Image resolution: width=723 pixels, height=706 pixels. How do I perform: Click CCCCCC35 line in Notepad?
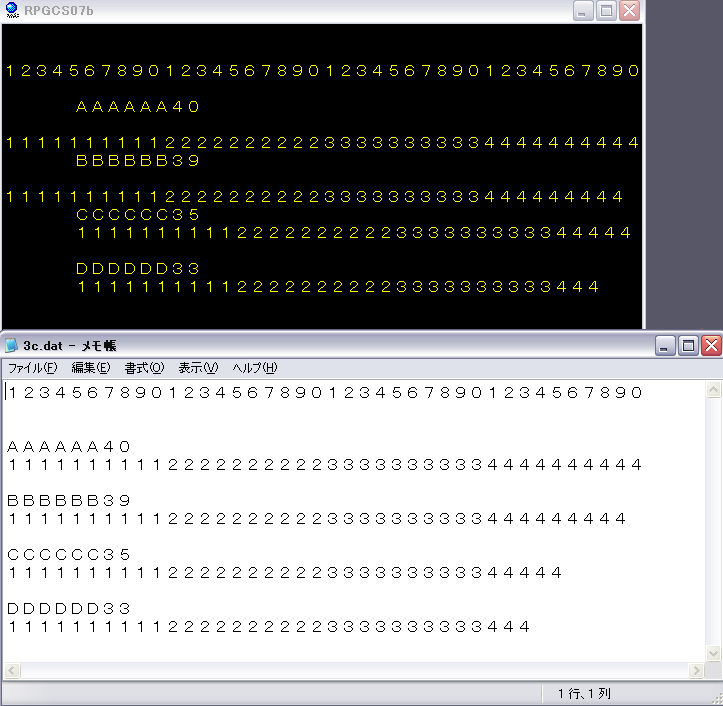click(69, 554)
